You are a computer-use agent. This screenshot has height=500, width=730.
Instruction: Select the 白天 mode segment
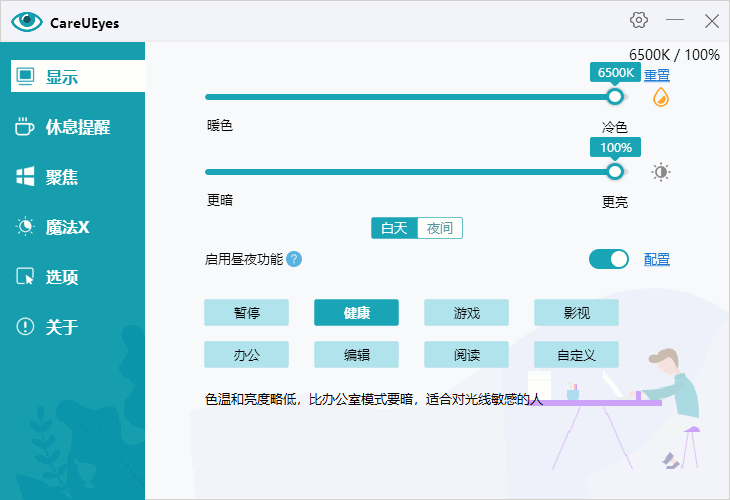pyautogui.click(x=394, y=228)
